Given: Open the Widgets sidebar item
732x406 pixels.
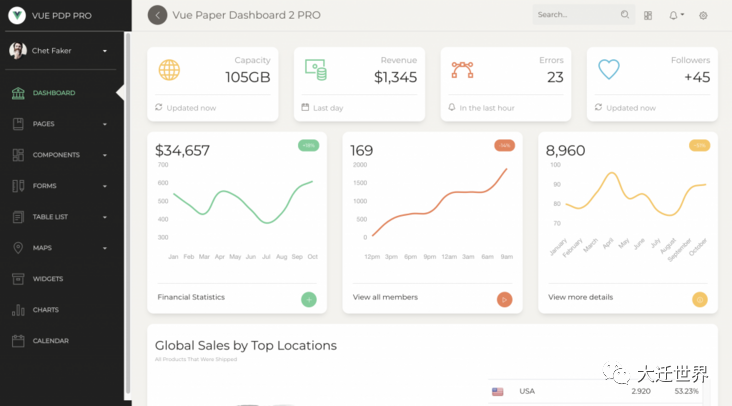Looking at the screenshot, I should point(47,279).
